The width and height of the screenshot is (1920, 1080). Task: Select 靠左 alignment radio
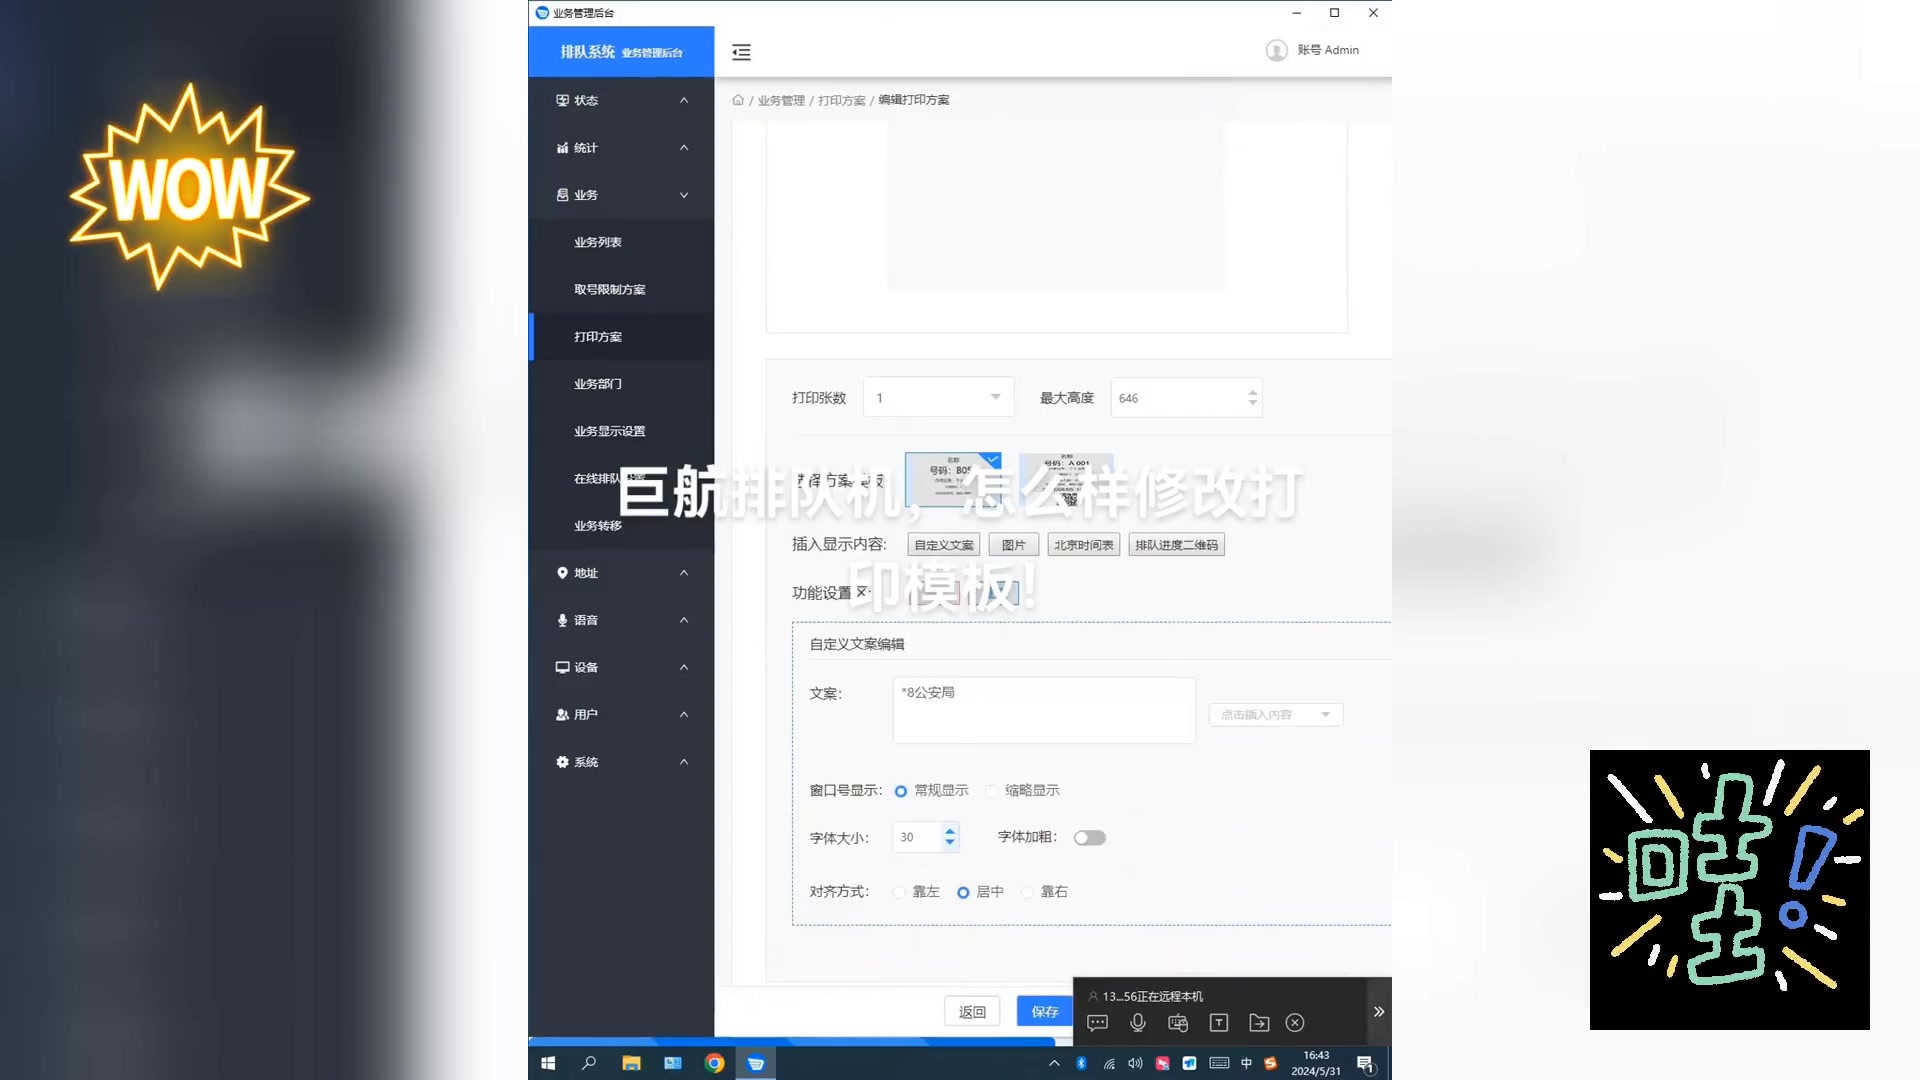point(899,892)
